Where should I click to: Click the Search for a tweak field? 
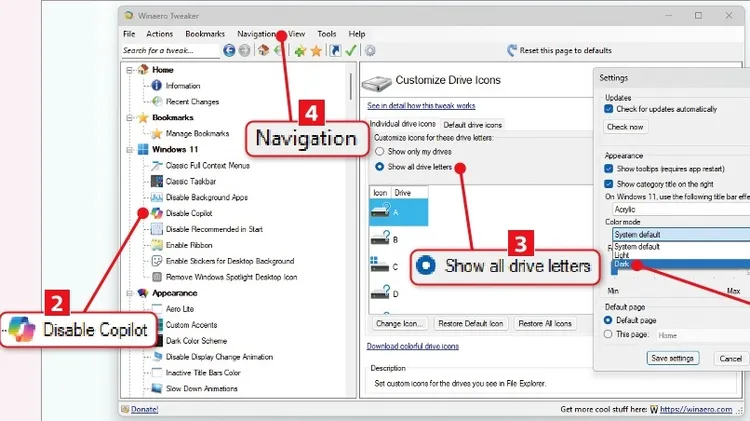click(x=170, y=50)
